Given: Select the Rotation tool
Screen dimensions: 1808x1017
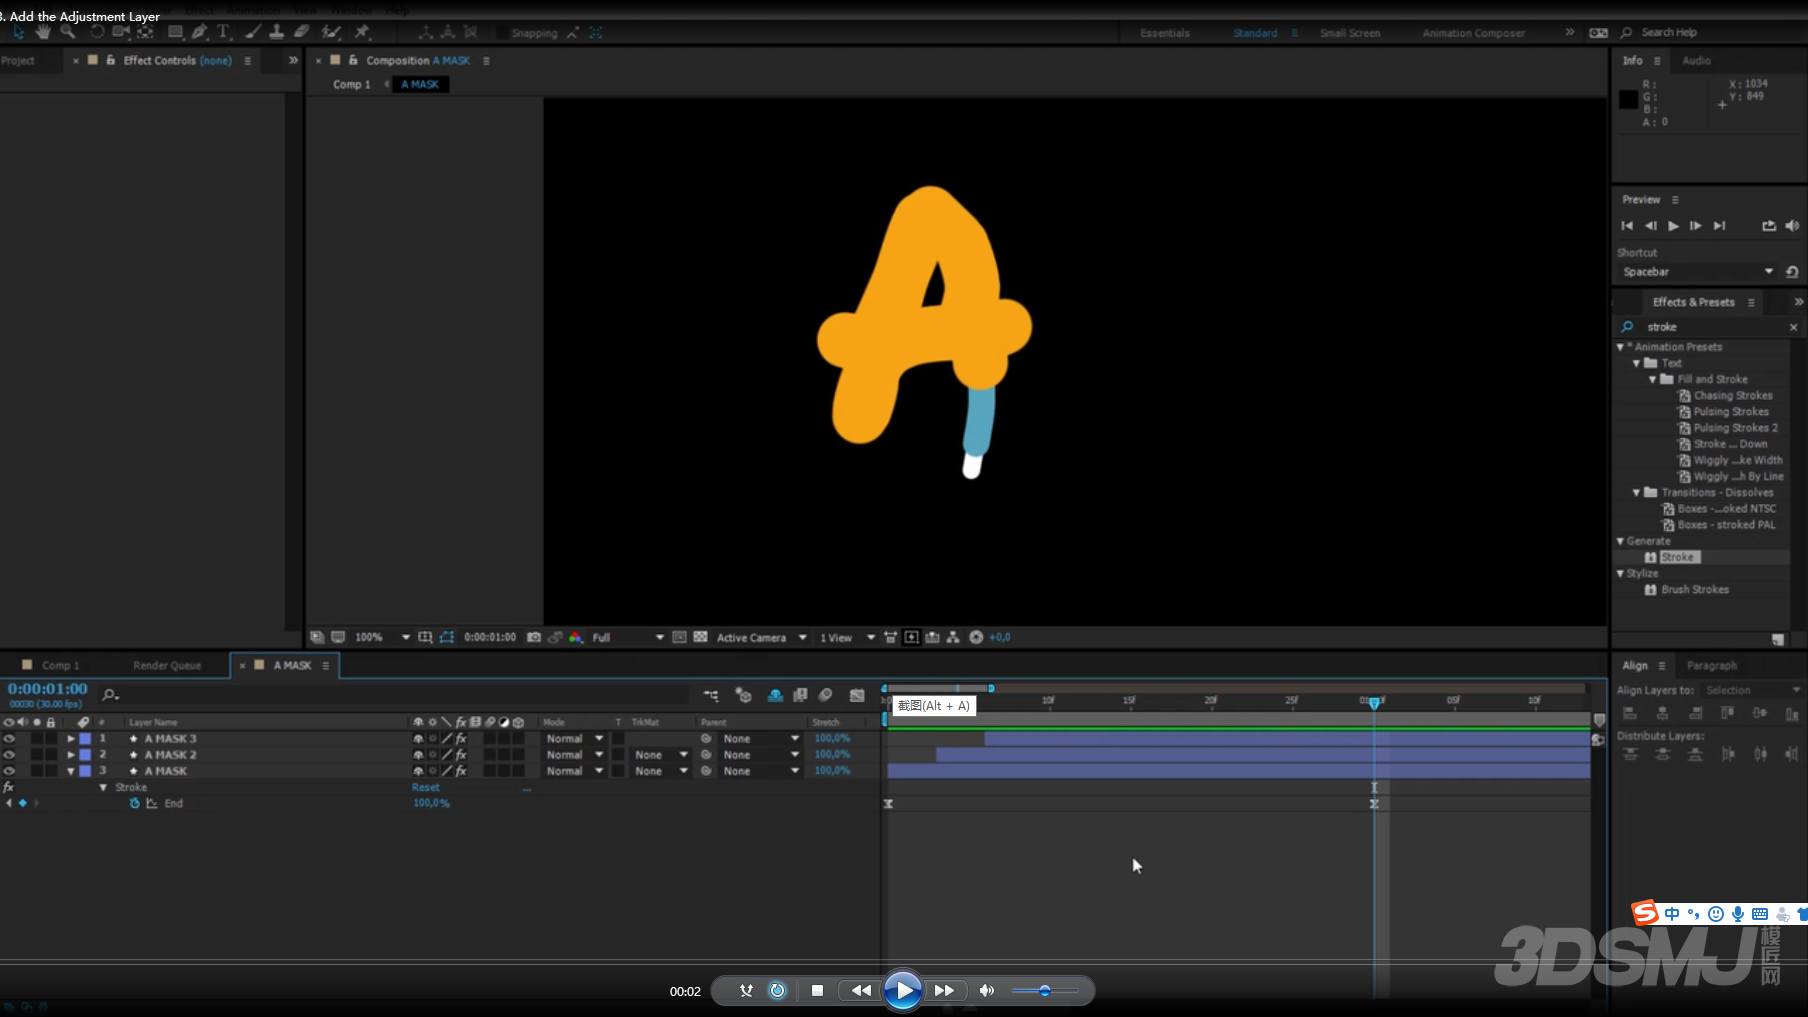Looking at the screenshot, I should [x=97, y=32].
